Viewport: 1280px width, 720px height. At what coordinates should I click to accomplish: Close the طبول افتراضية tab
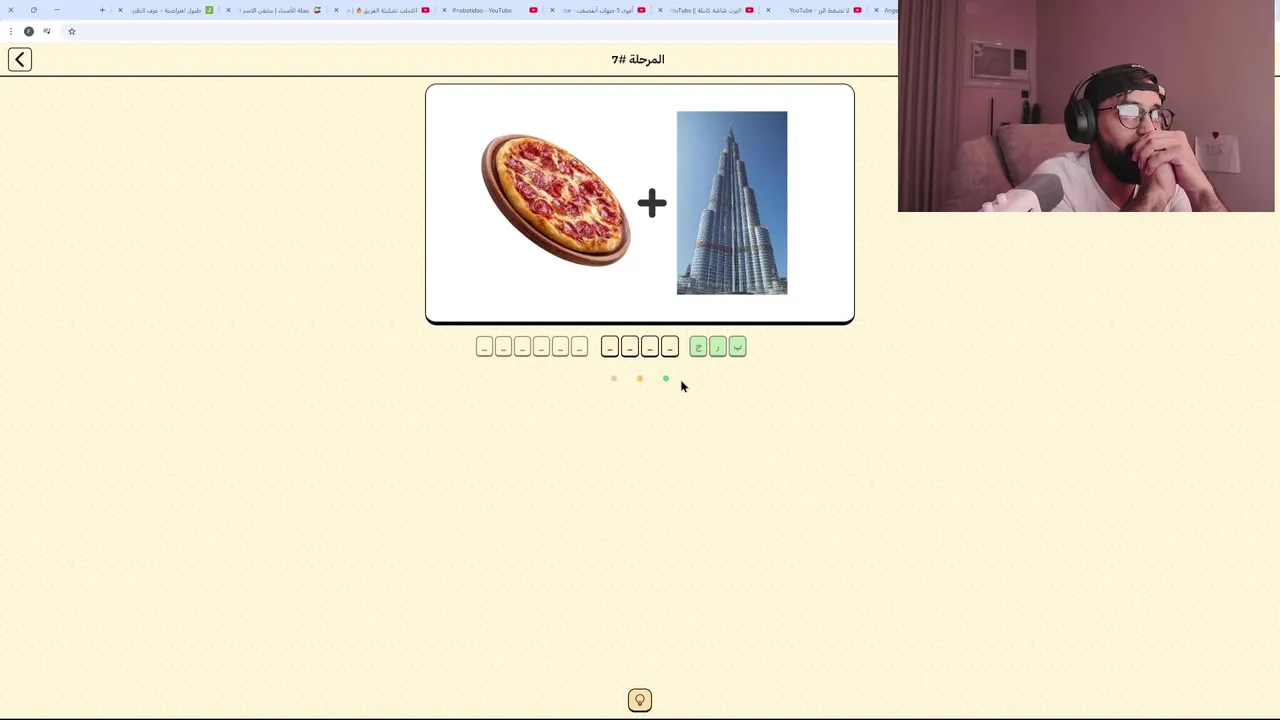click(120, 10)
